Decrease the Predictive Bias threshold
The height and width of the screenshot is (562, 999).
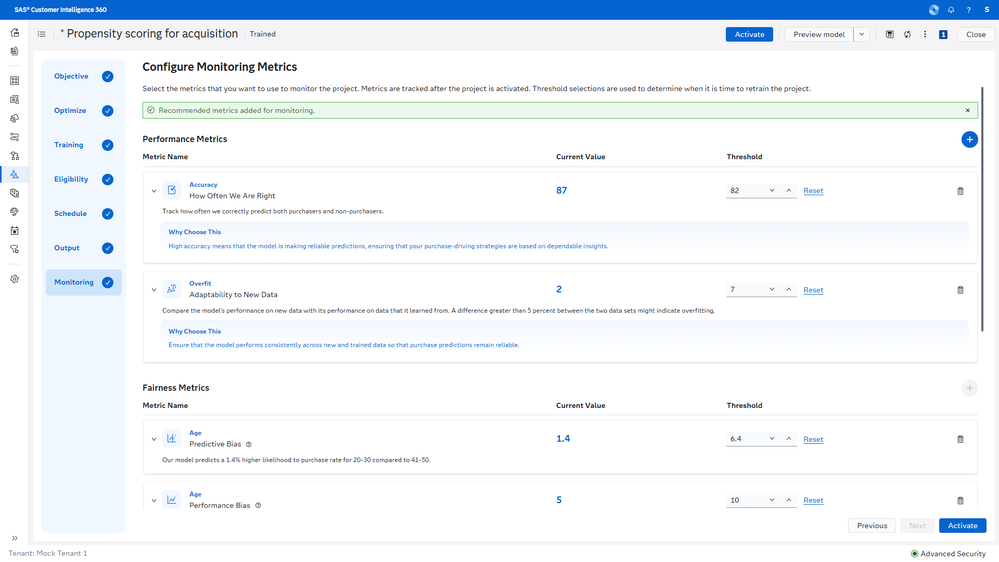click(x=772, y=438)
